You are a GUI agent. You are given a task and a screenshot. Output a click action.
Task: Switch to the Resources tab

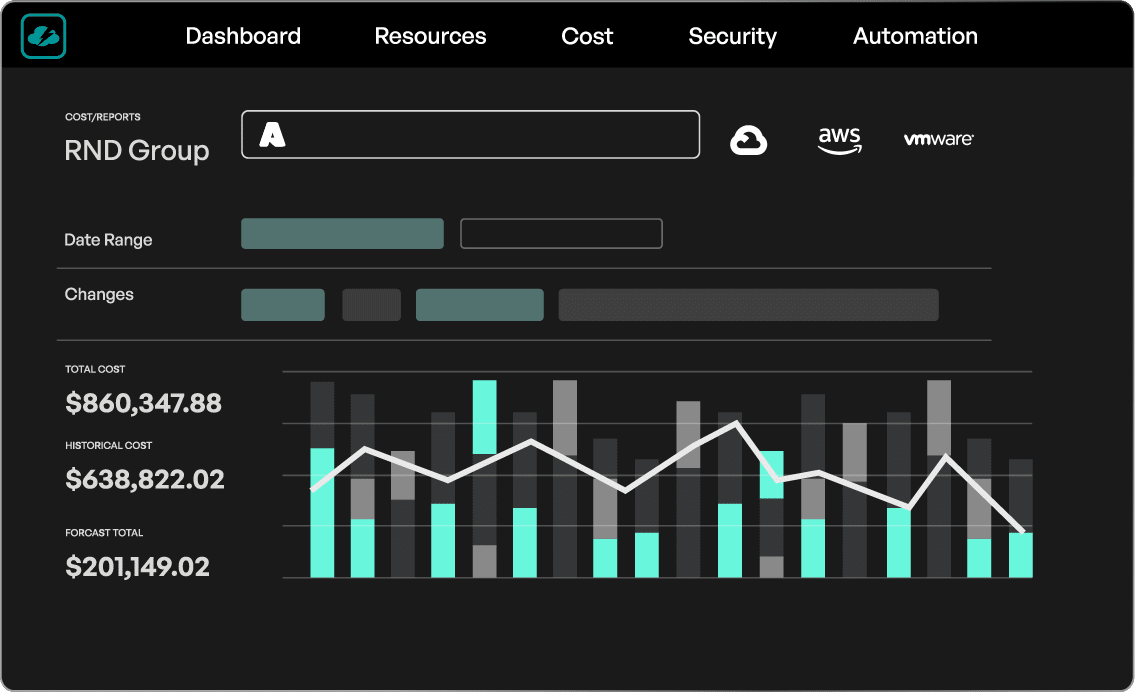tap(430, 36)
